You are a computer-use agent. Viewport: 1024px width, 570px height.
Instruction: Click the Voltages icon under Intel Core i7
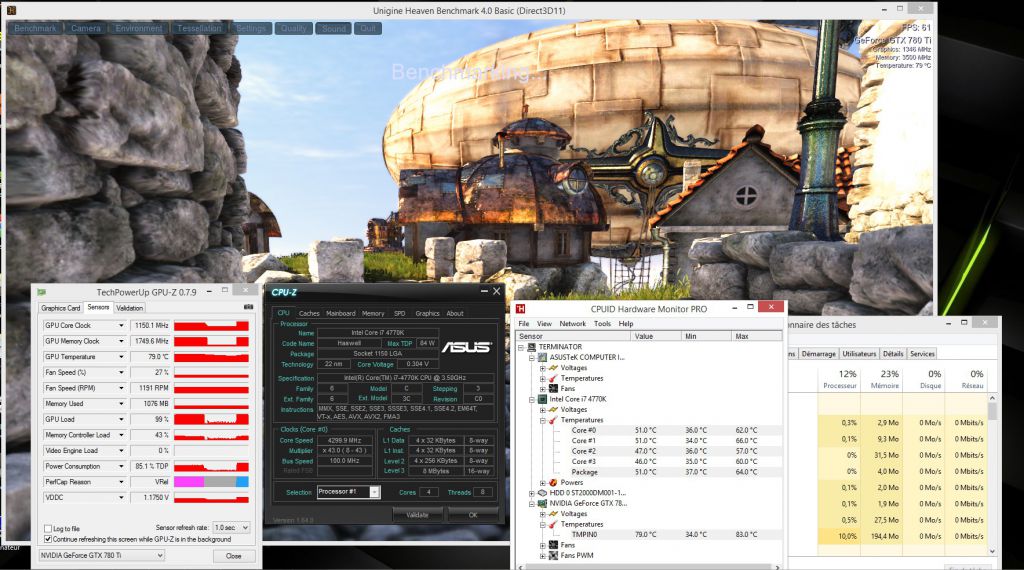tap(553, 409)
